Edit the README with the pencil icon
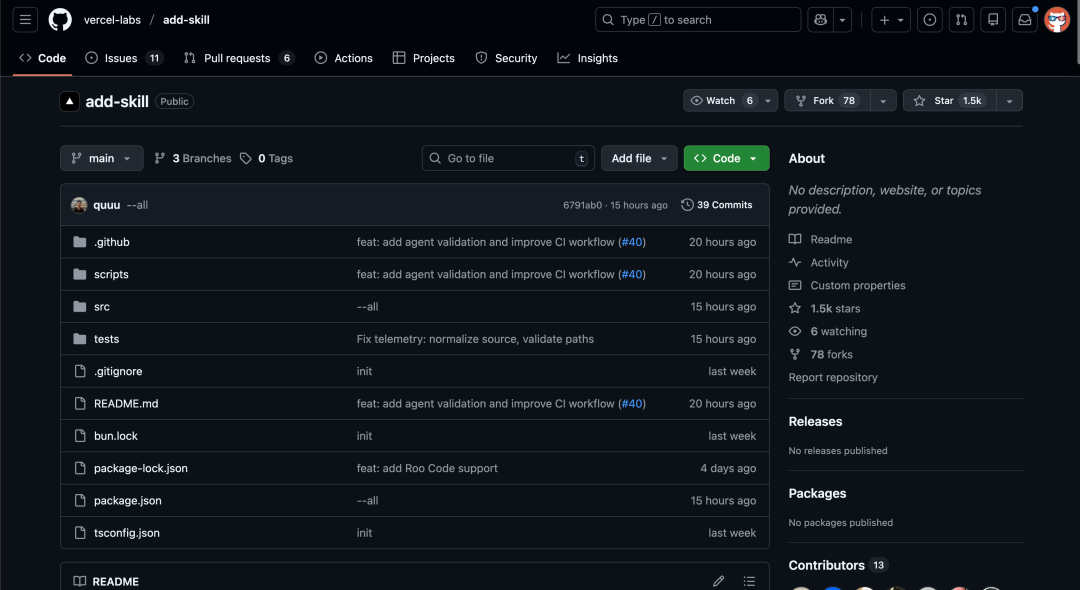This screenshot has width=1080, height=590. pos(718,580)
